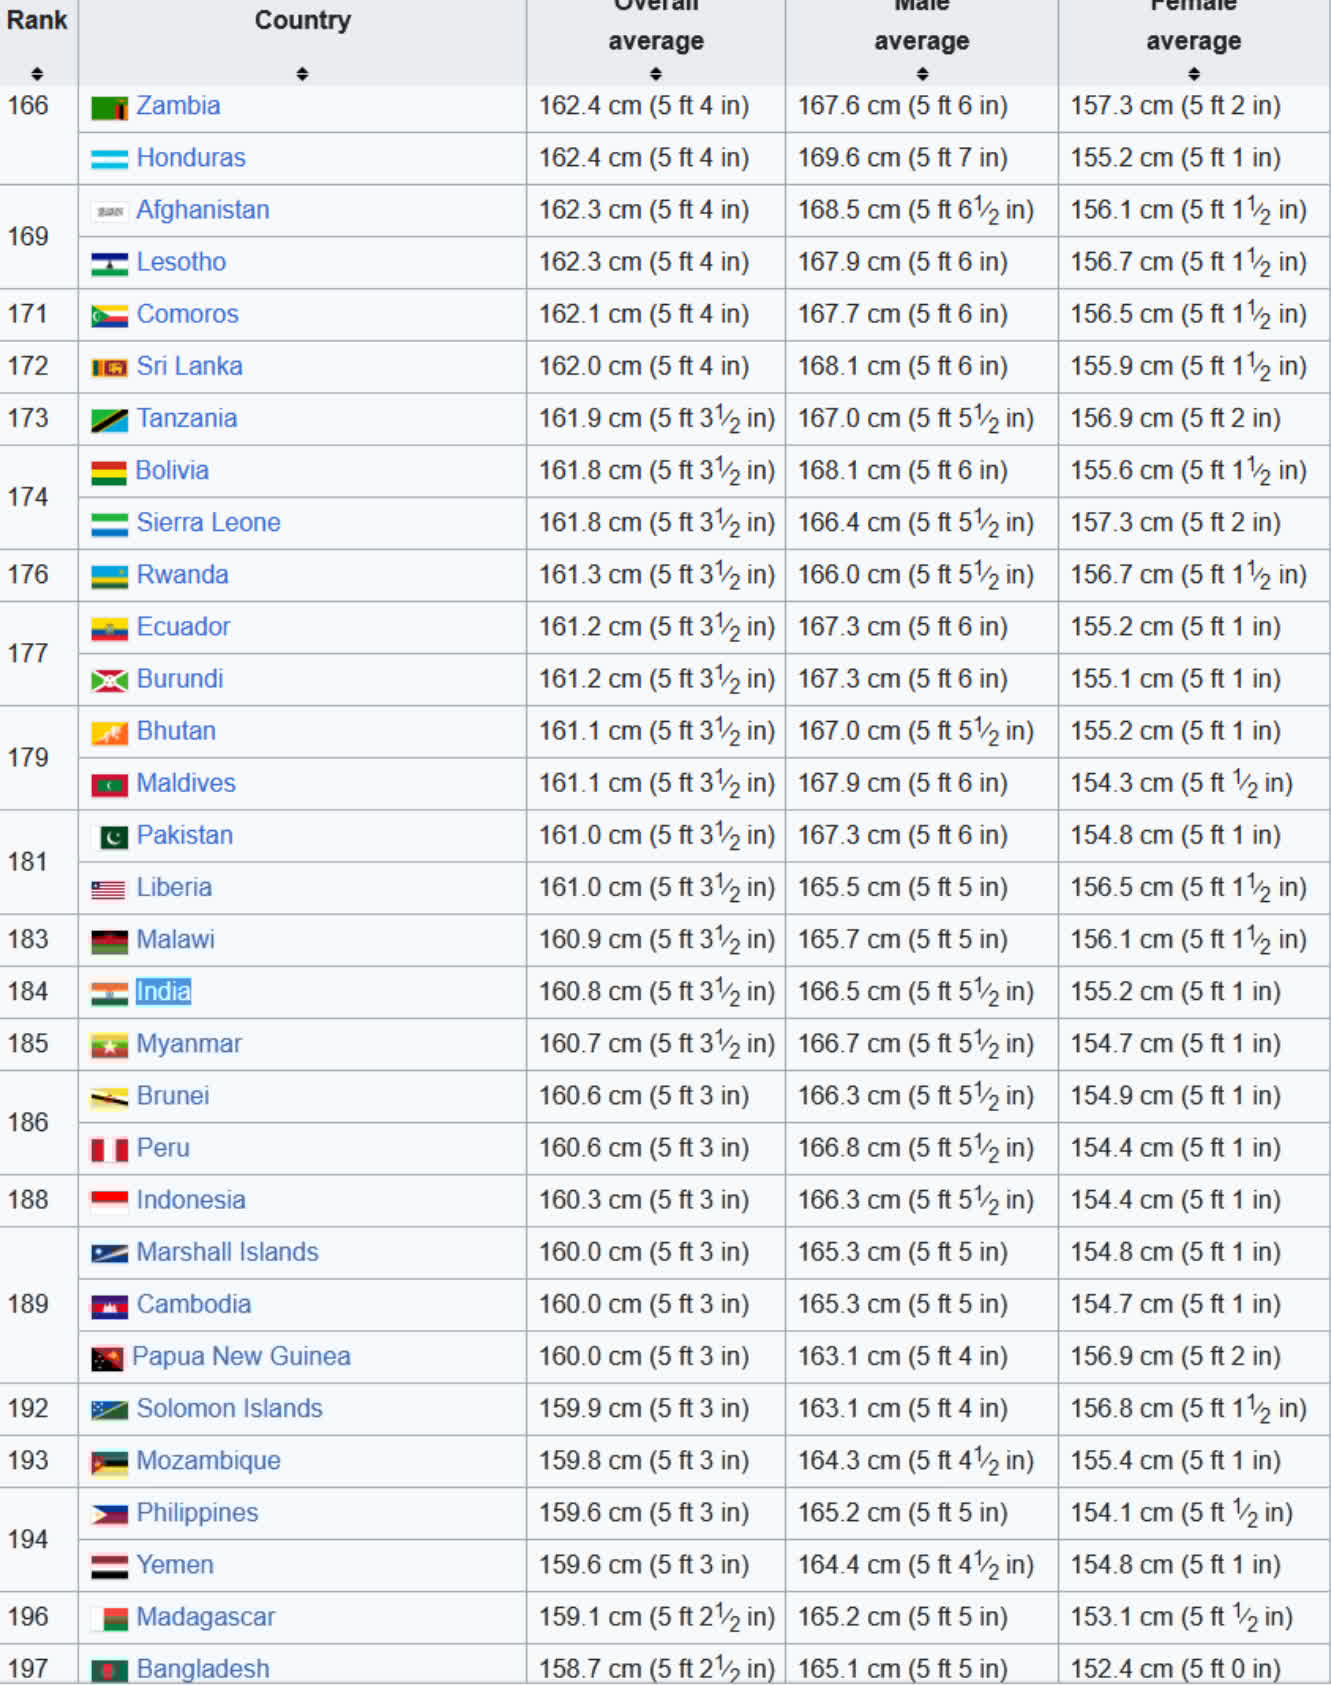This screenshot has width=1331, height=1685.
Task: Click rank number "183" beside Malawi
Action: [28, 939]
